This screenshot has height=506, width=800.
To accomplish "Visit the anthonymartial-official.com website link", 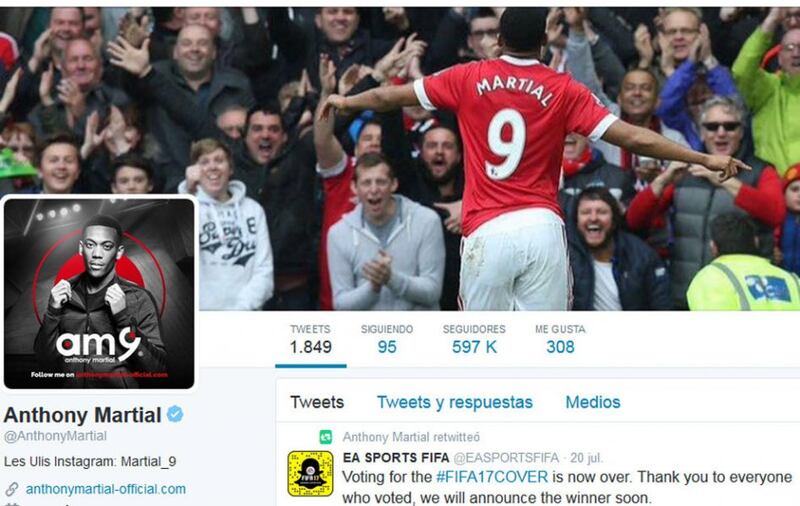I will tap(106, 489).
